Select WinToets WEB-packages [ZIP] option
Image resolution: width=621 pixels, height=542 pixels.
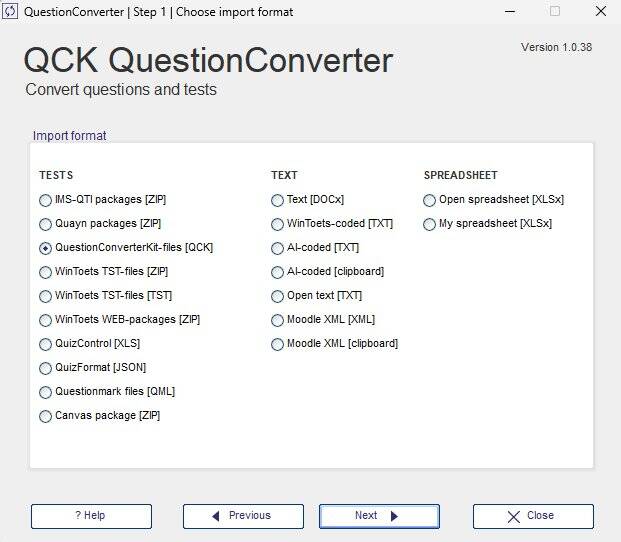pyautogui.click(x=46, y=320)
